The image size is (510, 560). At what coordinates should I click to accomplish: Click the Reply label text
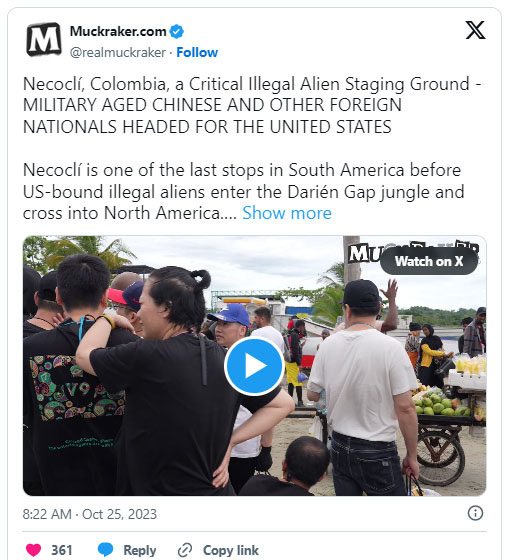tap(140, 550)
